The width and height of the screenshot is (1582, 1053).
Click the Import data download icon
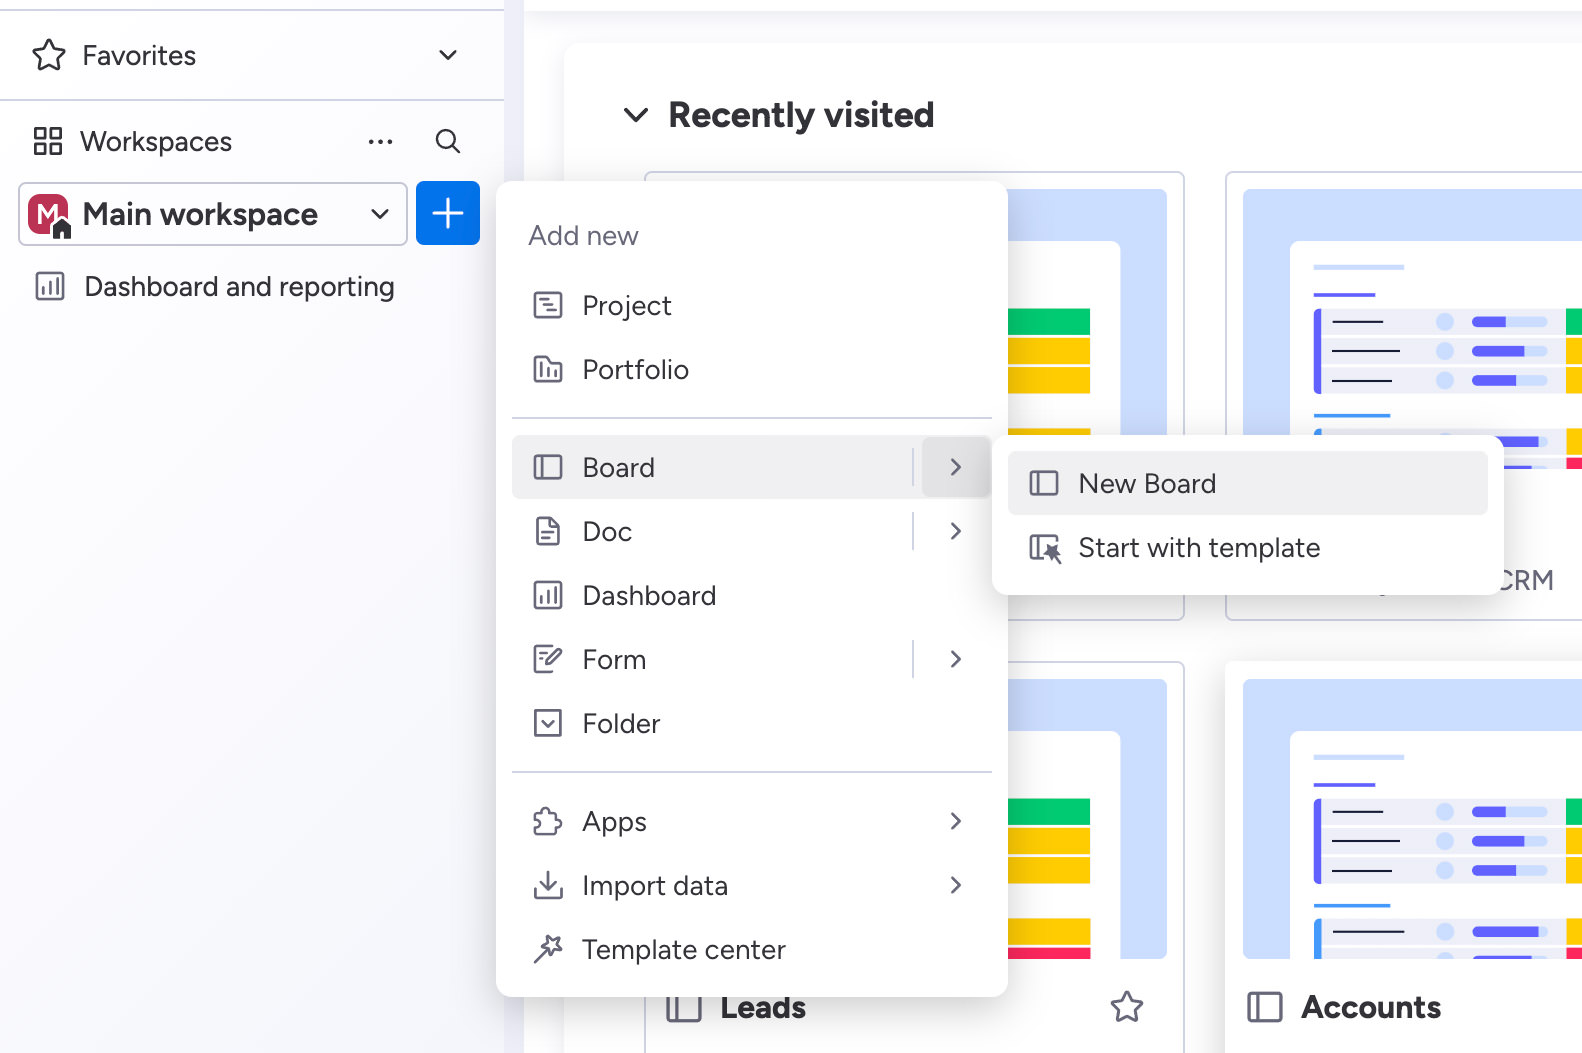(x=548, y=885)
